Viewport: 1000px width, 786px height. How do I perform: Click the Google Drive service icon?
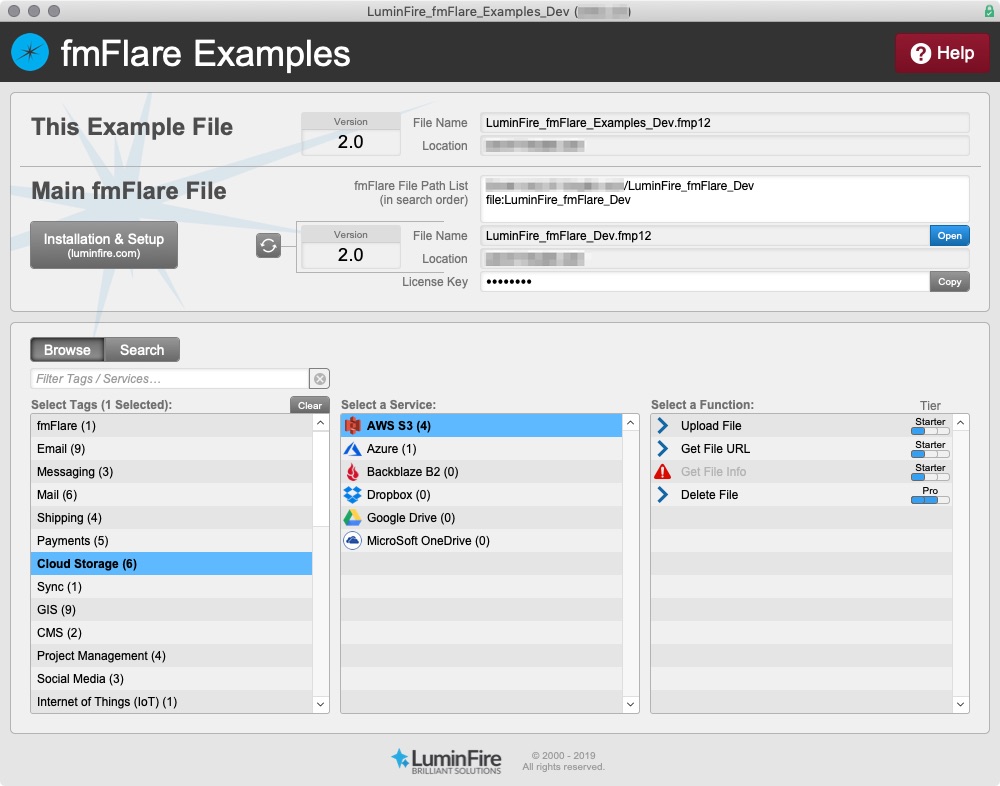click(x=353, y=517)
